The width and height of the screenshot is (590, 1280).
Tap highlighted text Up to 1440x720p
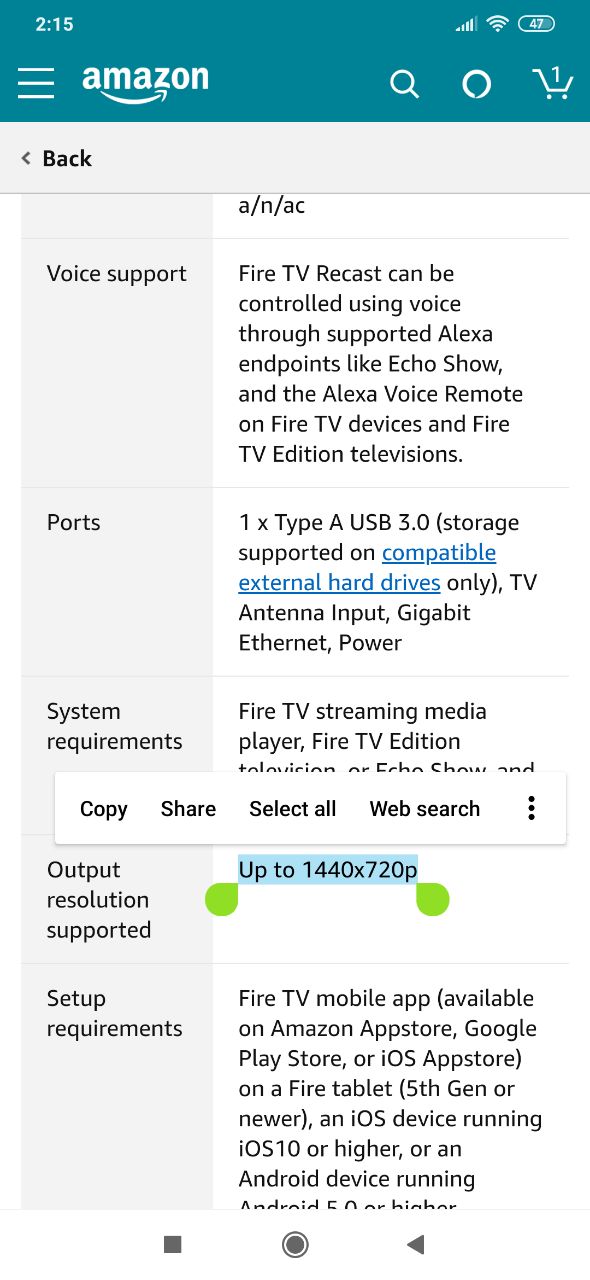pyautogui.click(x=328, y=870)
